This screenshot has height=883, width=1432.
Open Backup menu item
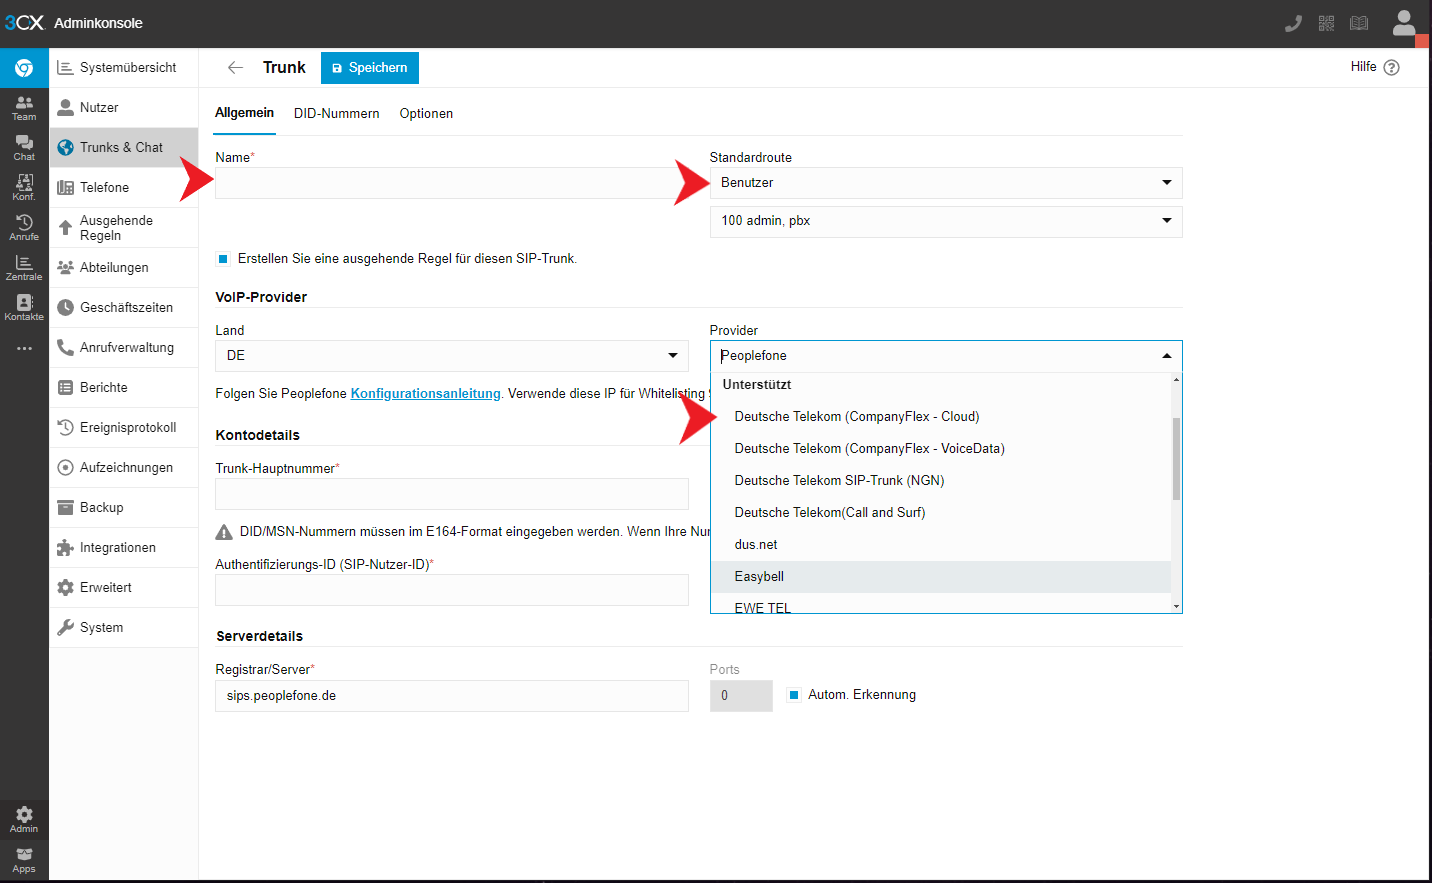coord(124,507)
